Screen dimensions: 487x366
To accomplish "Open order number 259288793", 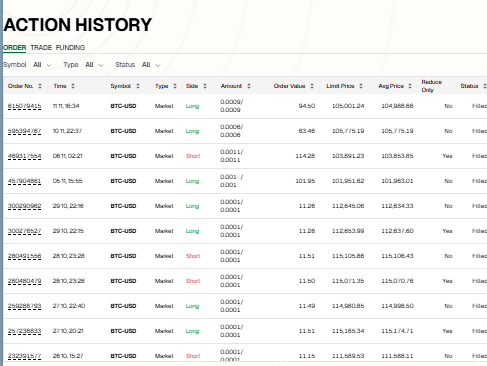I will 24,306.
